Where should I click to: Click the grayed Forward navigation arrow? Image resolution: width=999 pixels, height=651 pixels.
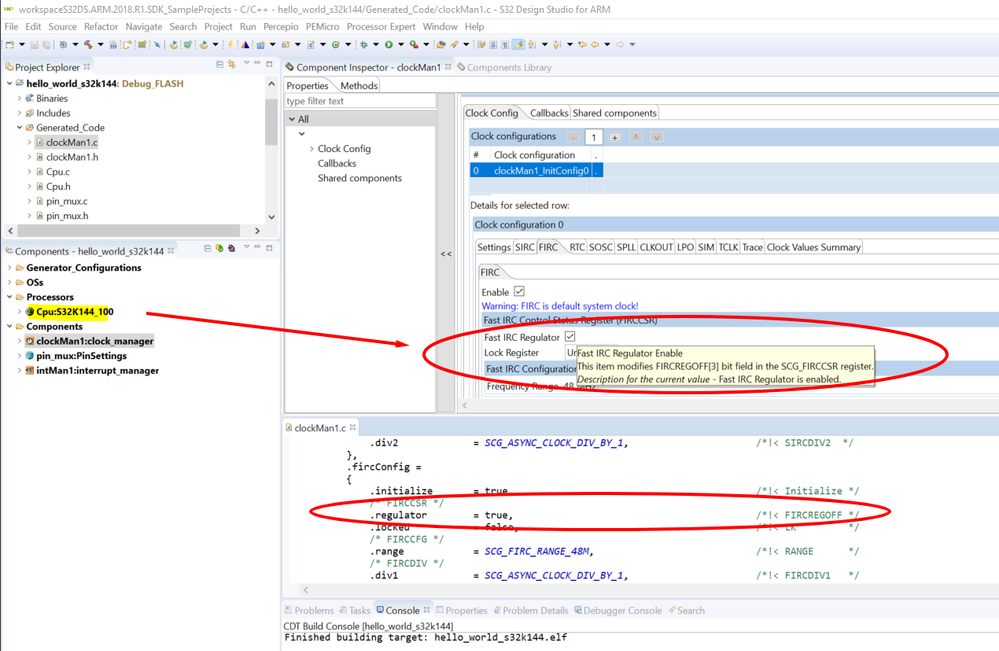pos(620,45)
